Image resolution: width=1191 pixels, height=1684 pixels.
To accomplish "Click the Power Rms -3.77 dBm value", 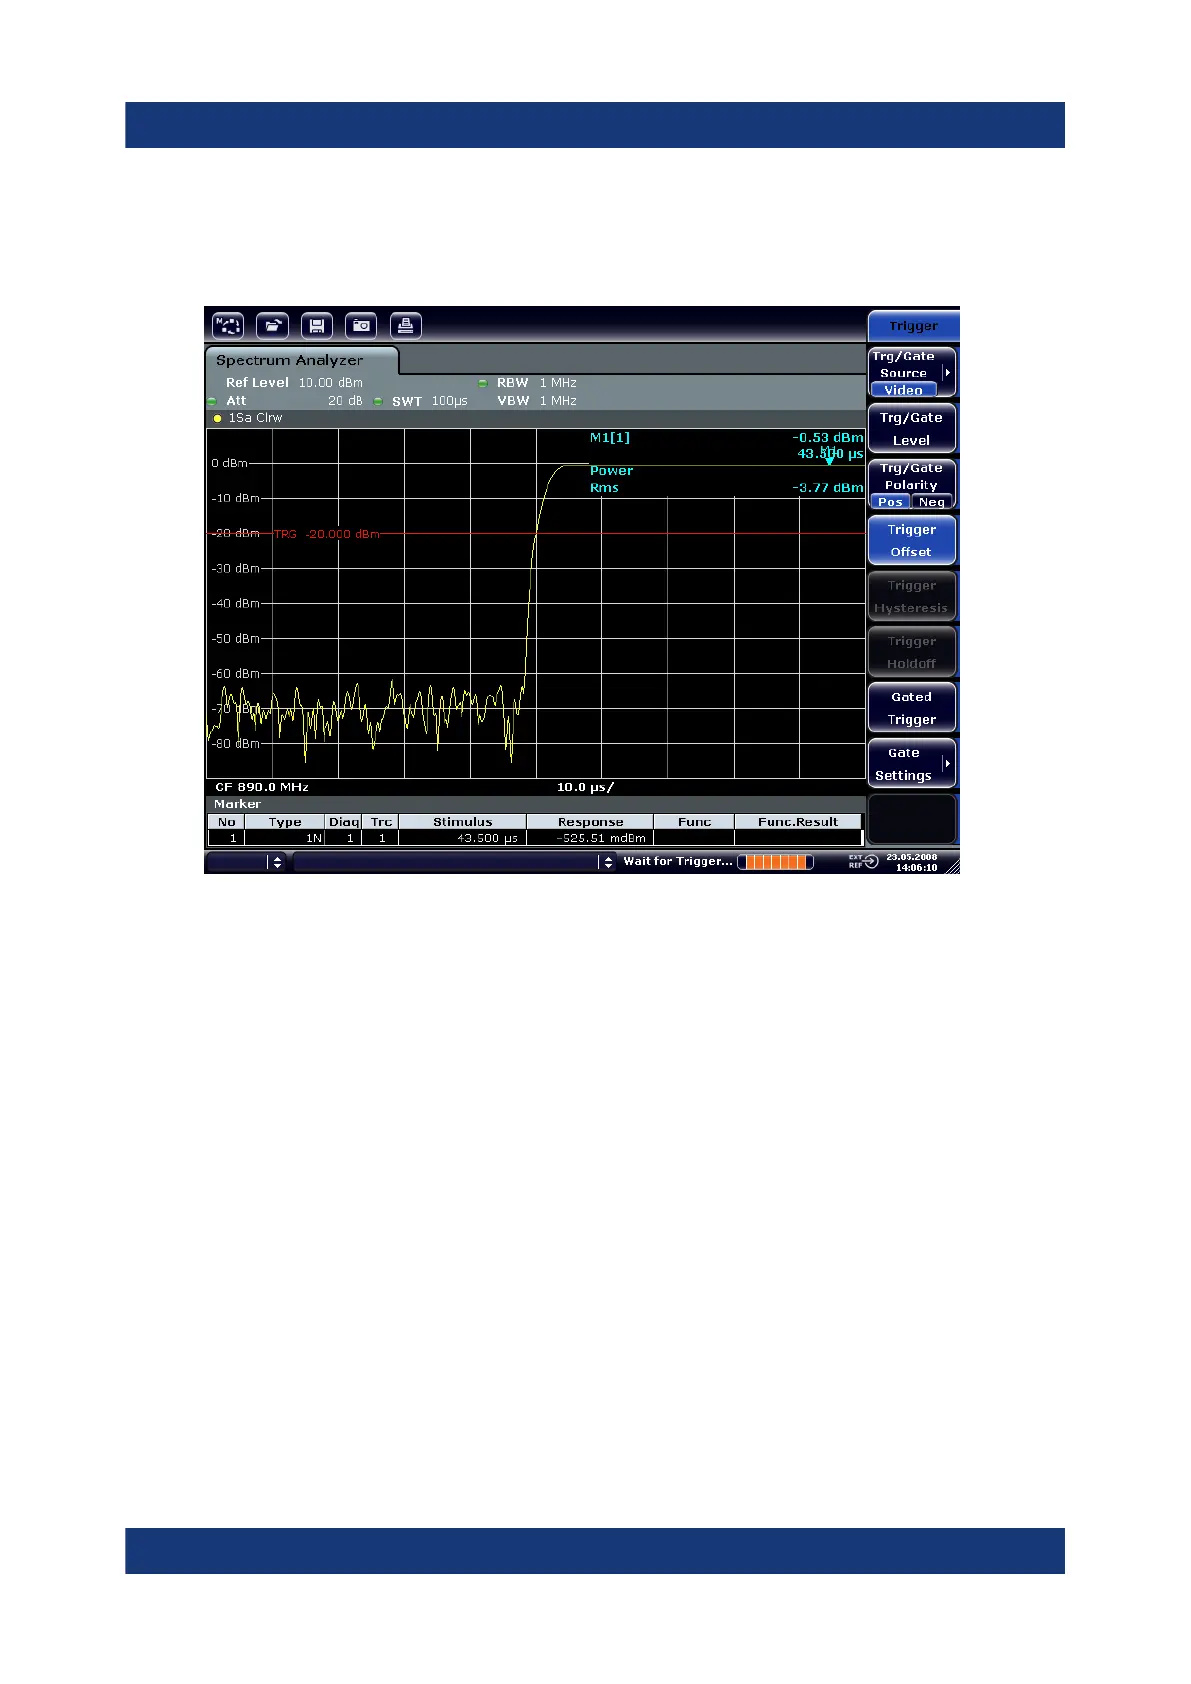I will tap(828, 488).
